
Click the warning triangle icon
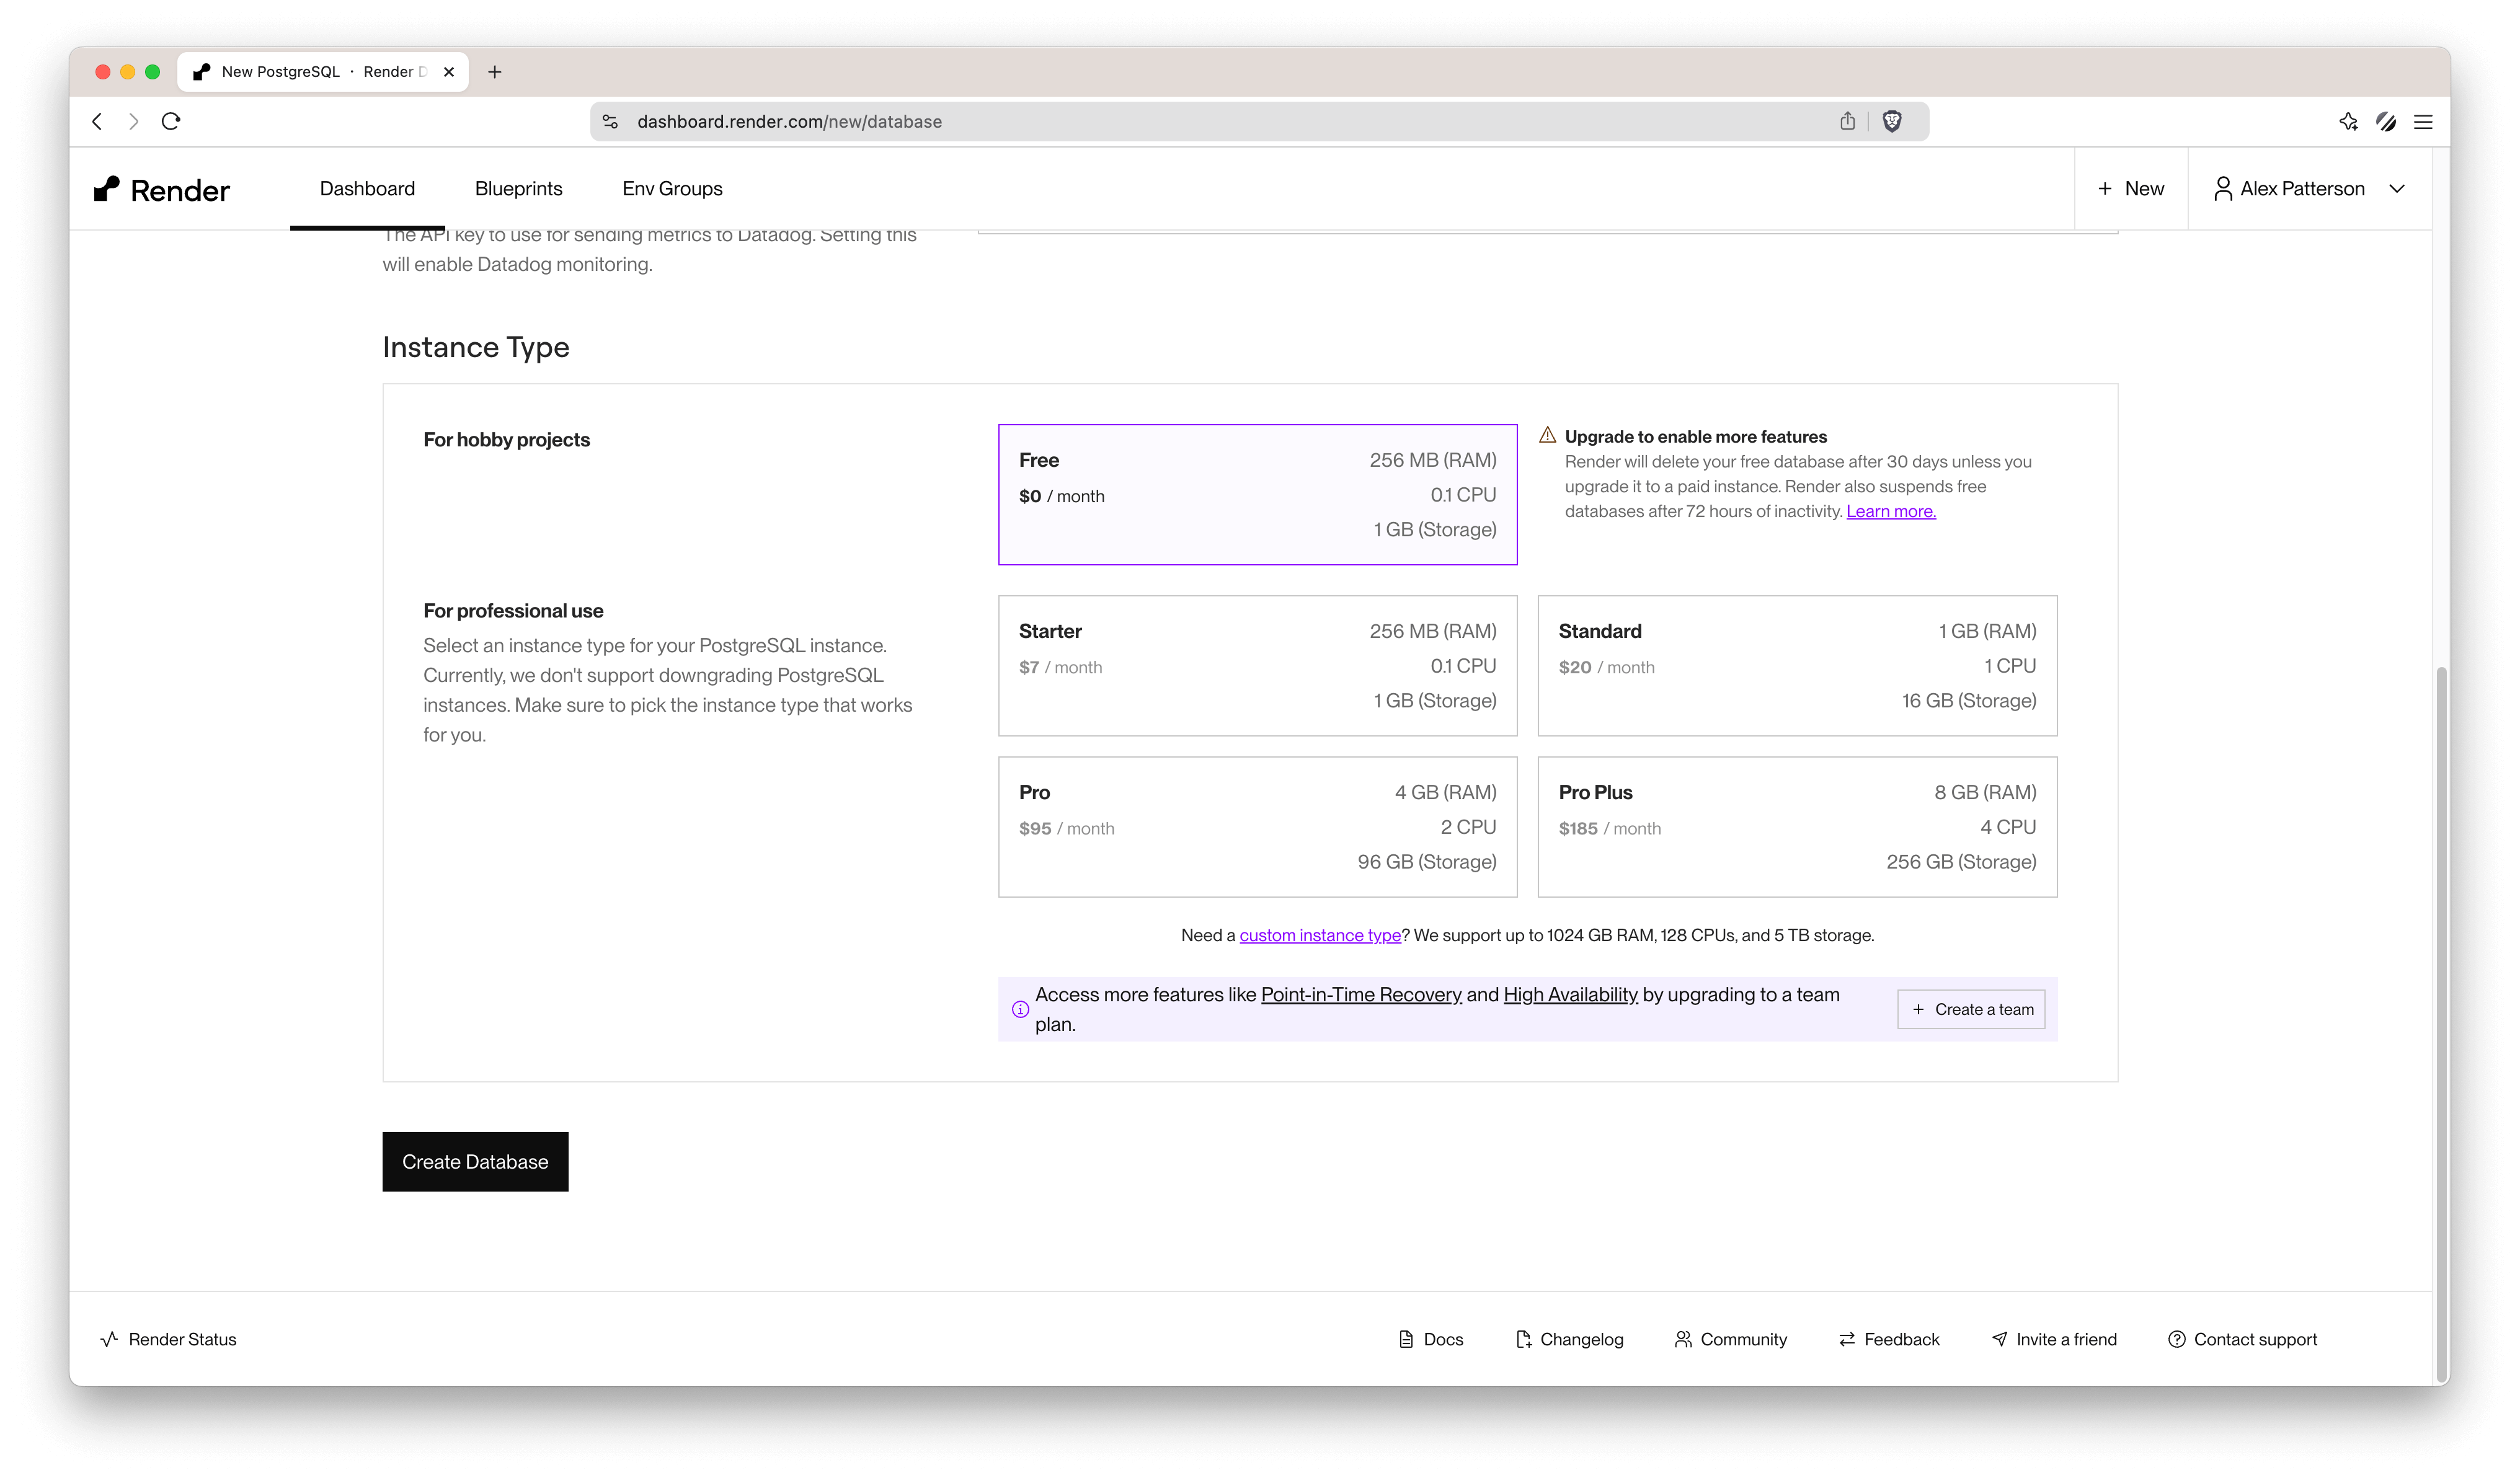point(1547,435)
